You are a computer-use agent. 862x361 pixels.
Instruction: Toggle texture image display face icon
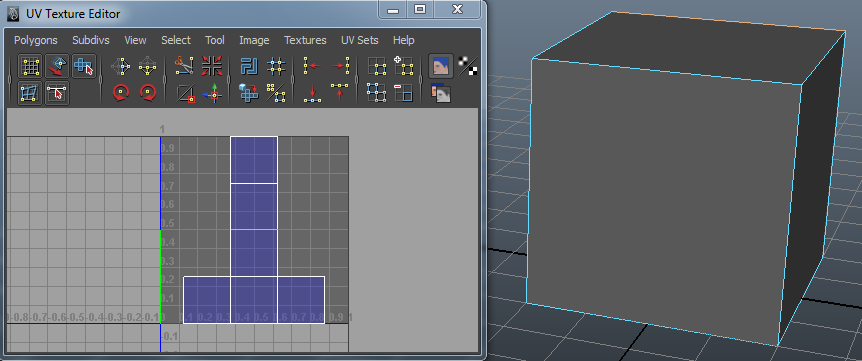click(x=440, y=65)
